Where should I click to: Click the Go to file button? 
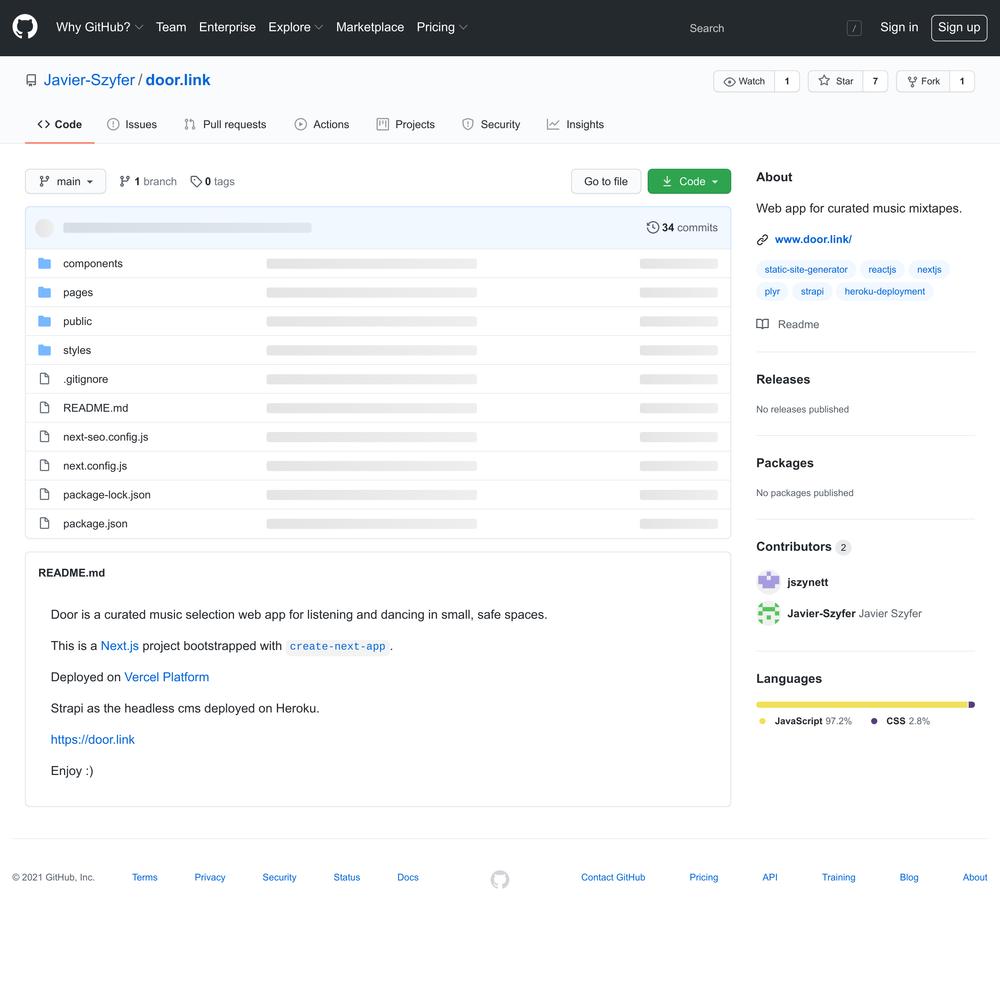(606, 182)
